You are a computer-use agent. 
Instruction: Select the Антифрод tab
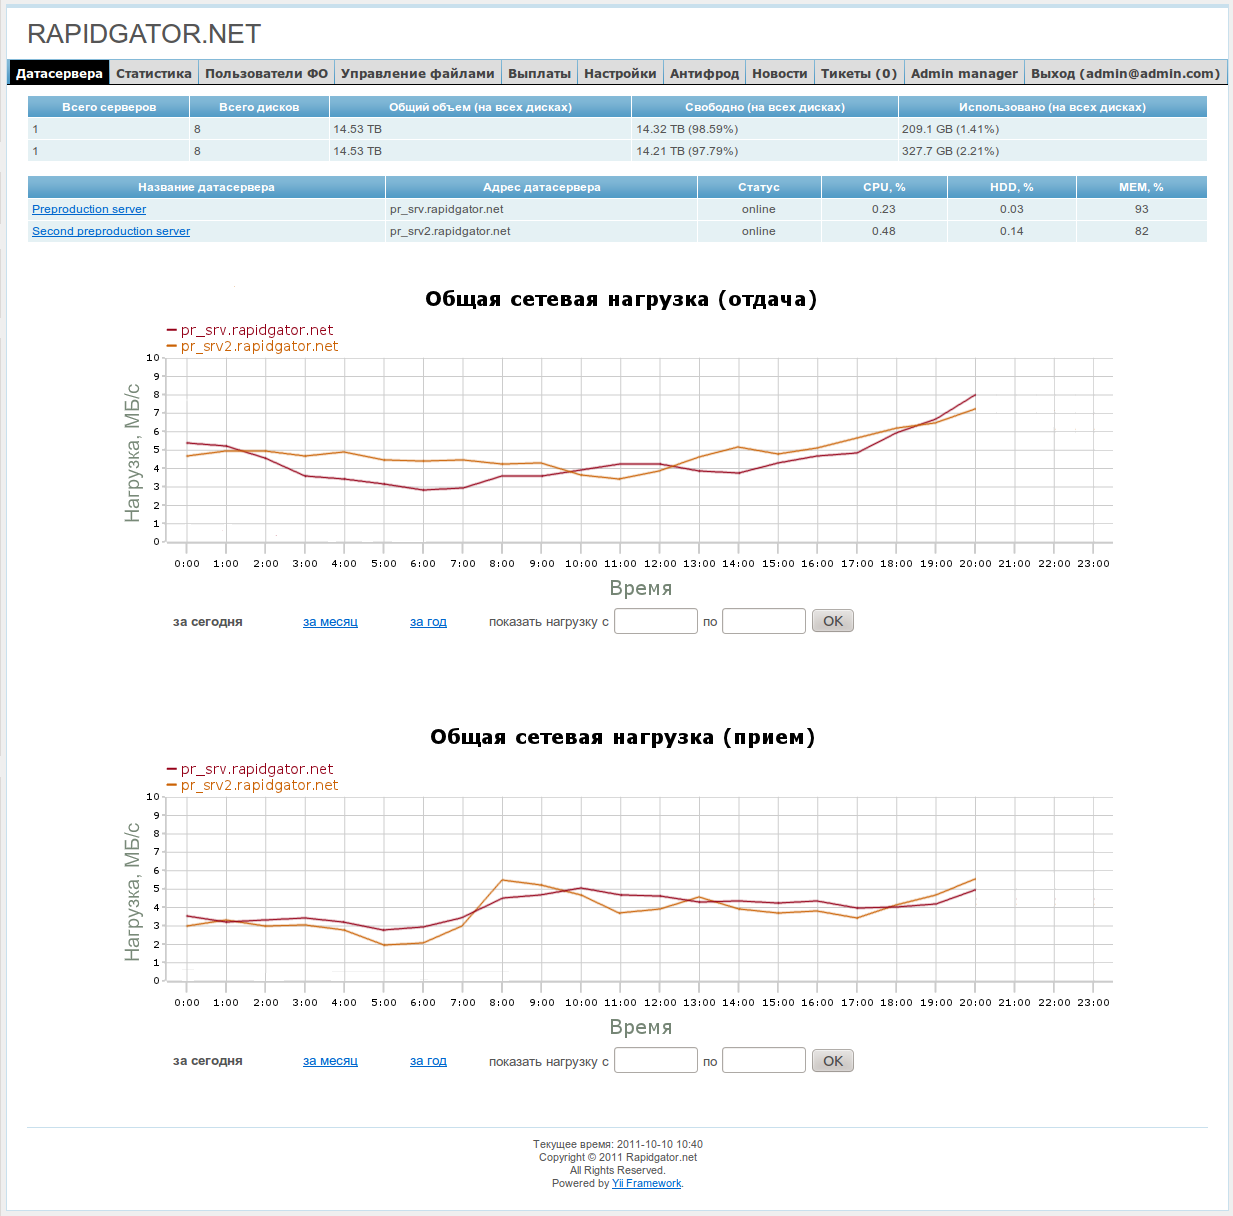704,73
